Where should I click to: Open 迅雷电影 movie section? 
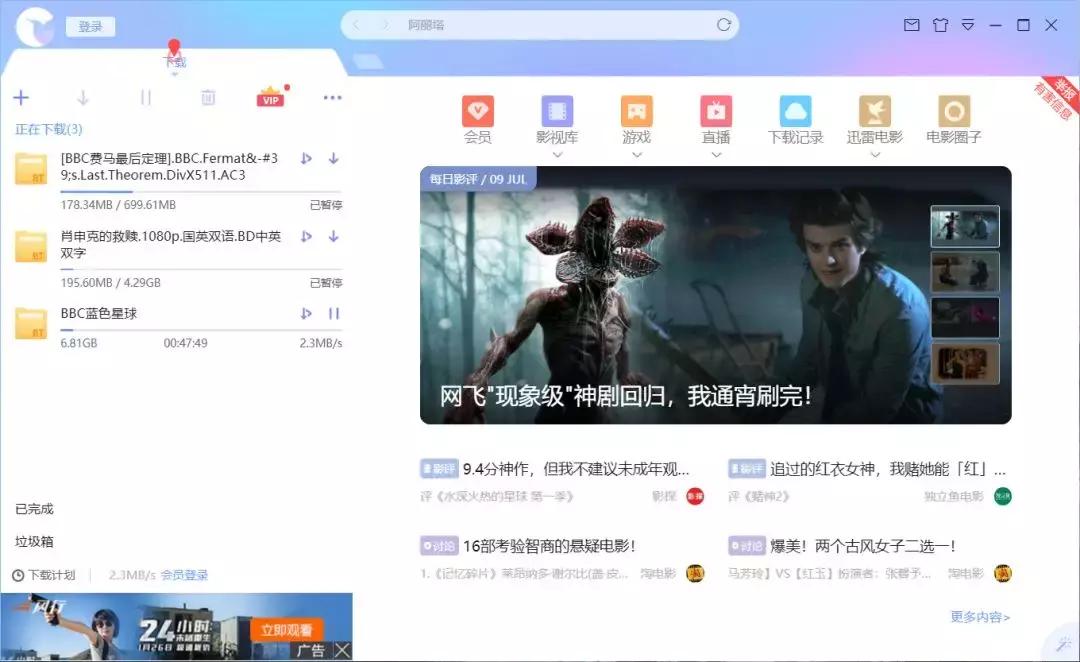(x=874, y=112)
